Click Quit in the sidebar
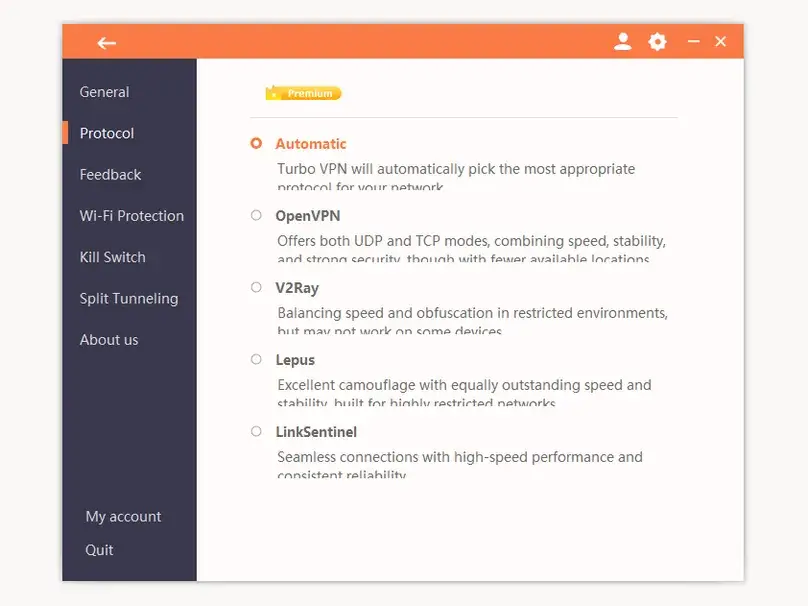The image size is (808, 606). (x=99, y=550)
